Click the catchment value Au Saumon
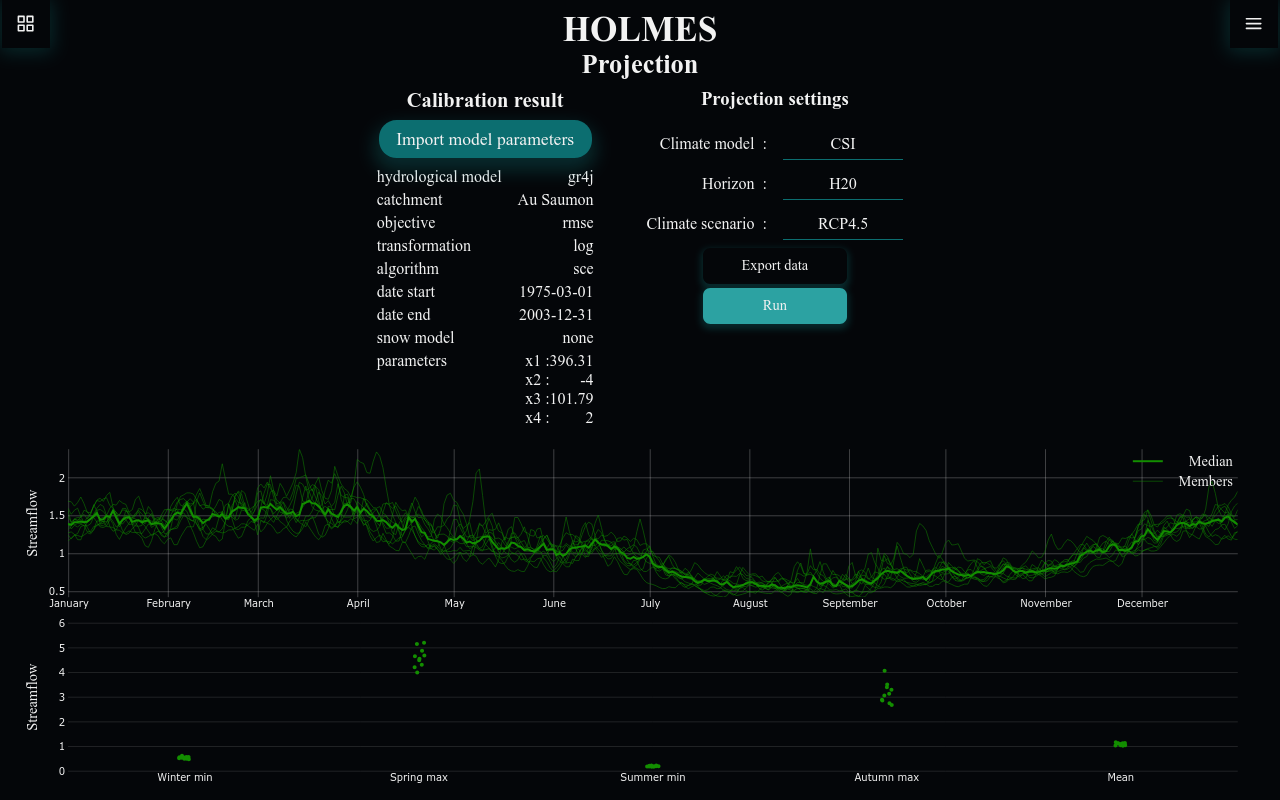 555,200
